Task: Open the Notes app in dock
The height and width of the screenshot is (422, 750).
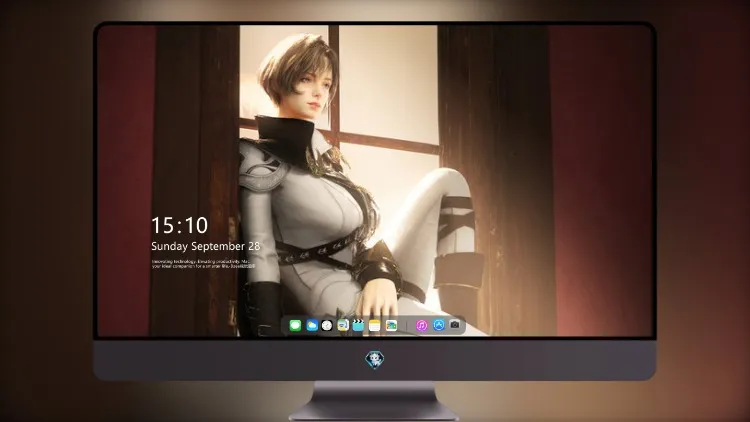Action: pos(375,326)
